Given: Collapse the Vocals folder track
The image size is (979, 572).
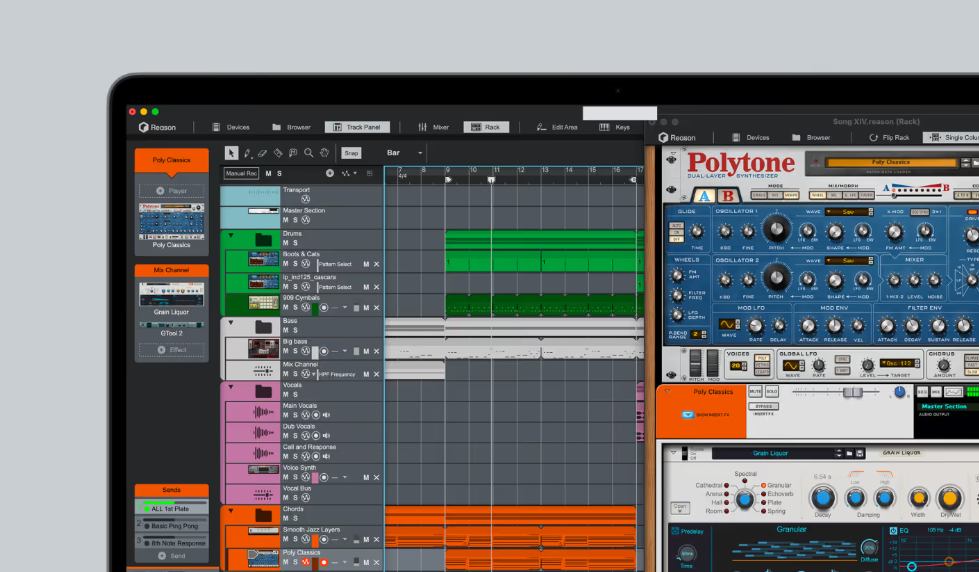Looking at the screenshot, I should [x=231, y=387].
